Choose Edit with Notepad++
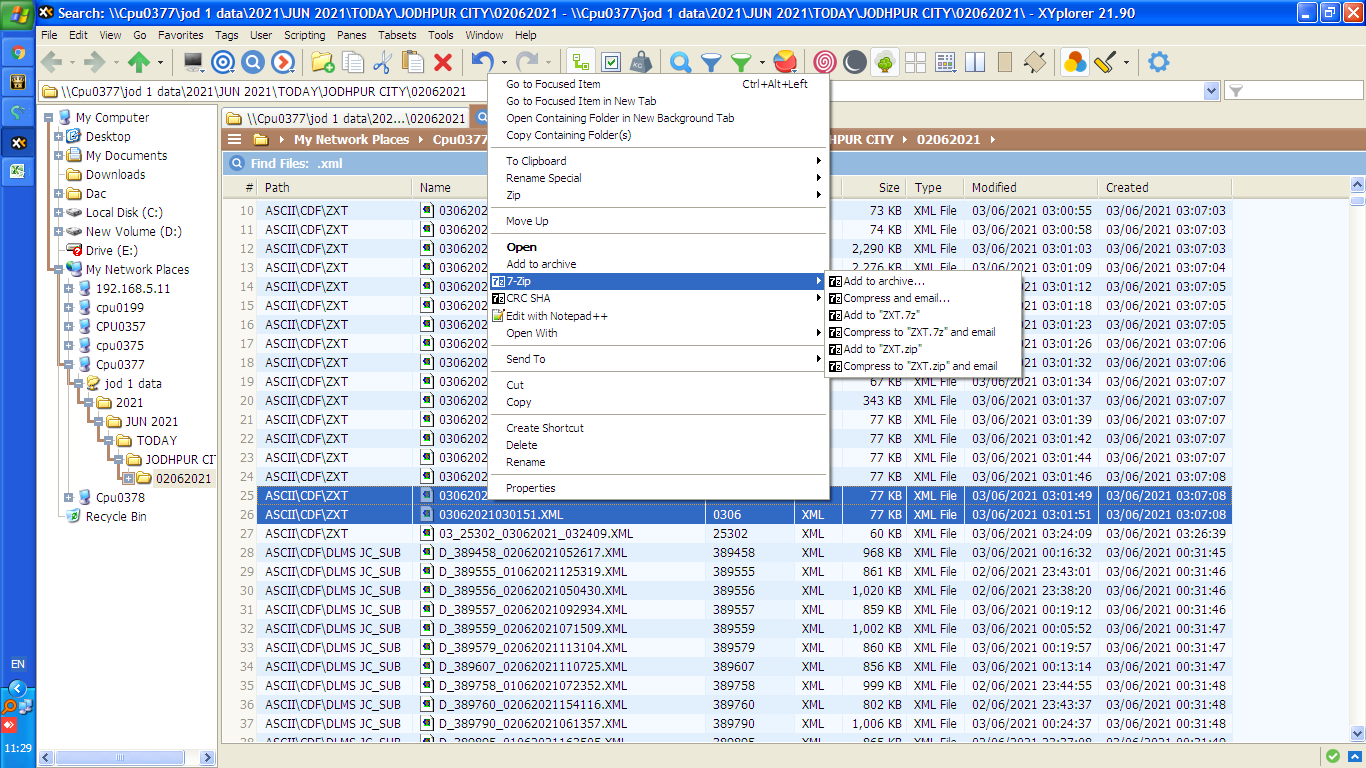The width and height of the screenshot is (1366, 768). 660,316
